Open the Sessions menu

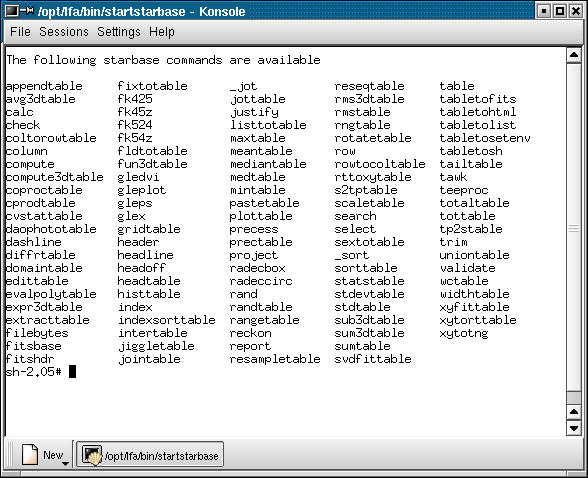coord(64,32)
